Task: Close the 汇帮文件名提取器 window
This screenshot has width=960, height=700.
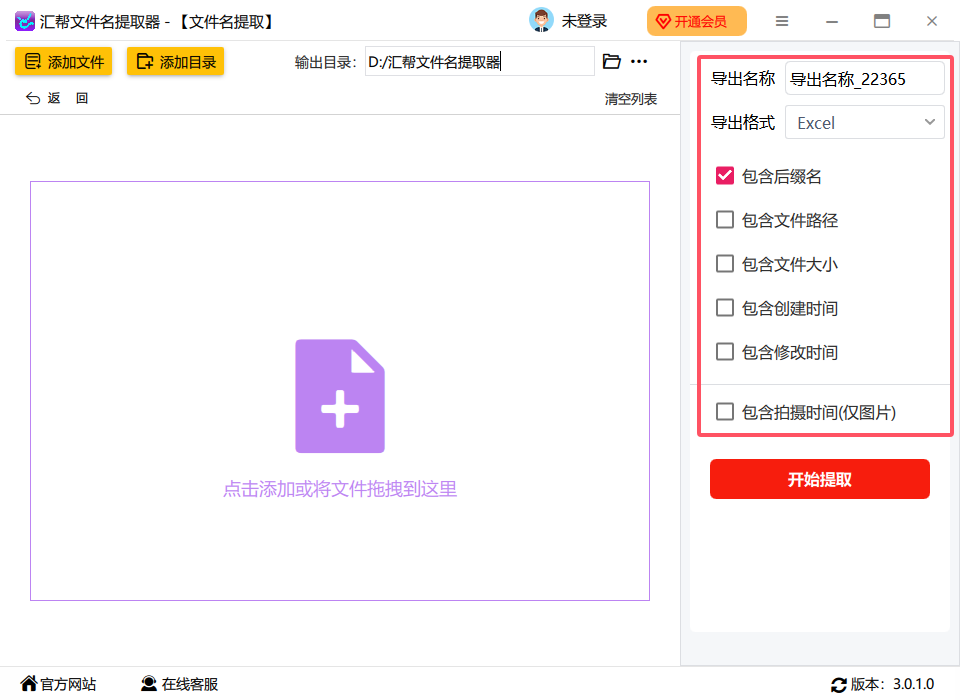Action: pos(932,21)
